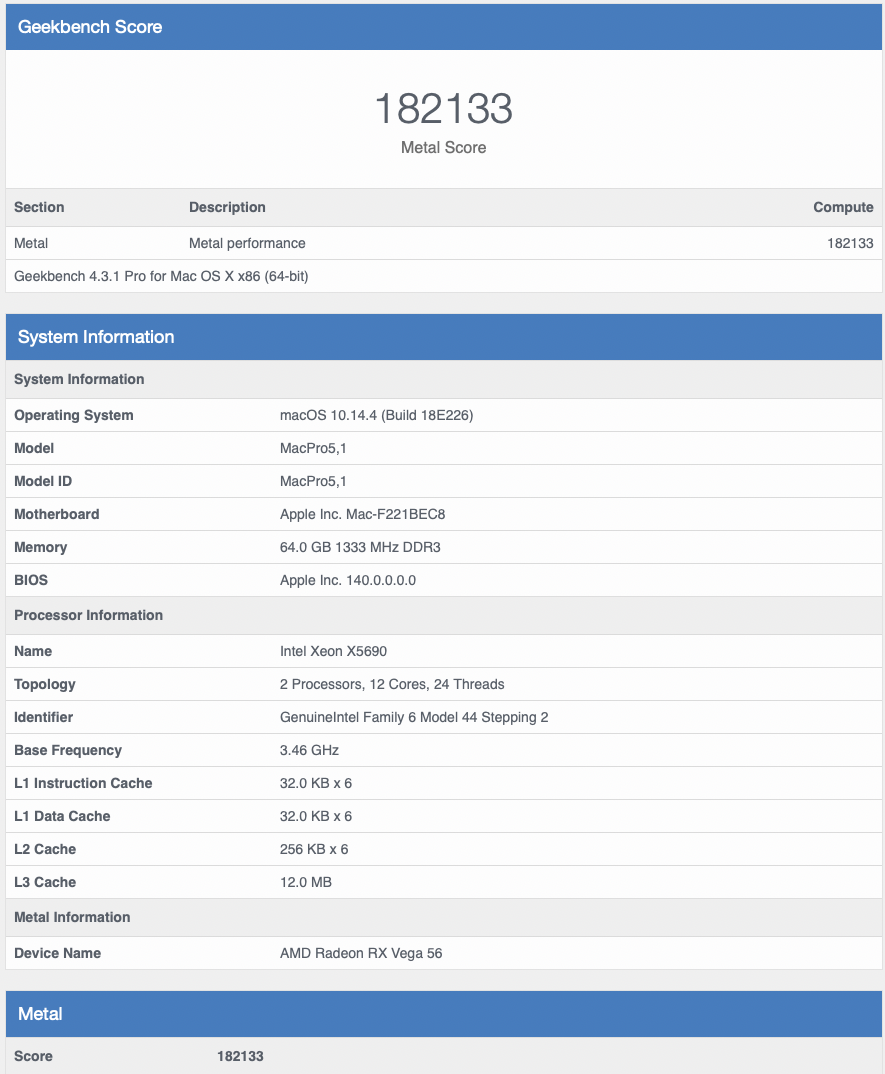
Task: Click the 'L1 Data Cache' label
Action: click(x=62, y=816)
